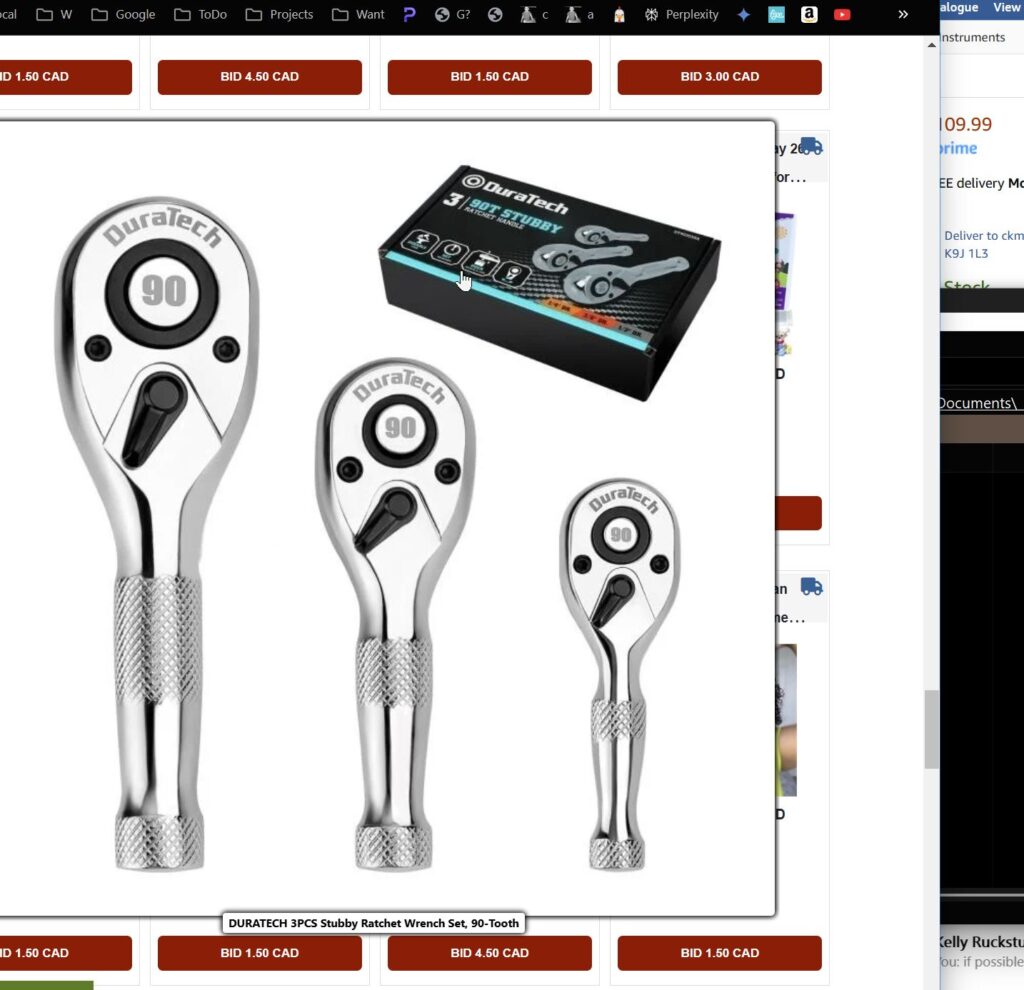Viewport: 1024px width, 990px height.
Task: Open the View menu in right window
Action: point(1006,8)
